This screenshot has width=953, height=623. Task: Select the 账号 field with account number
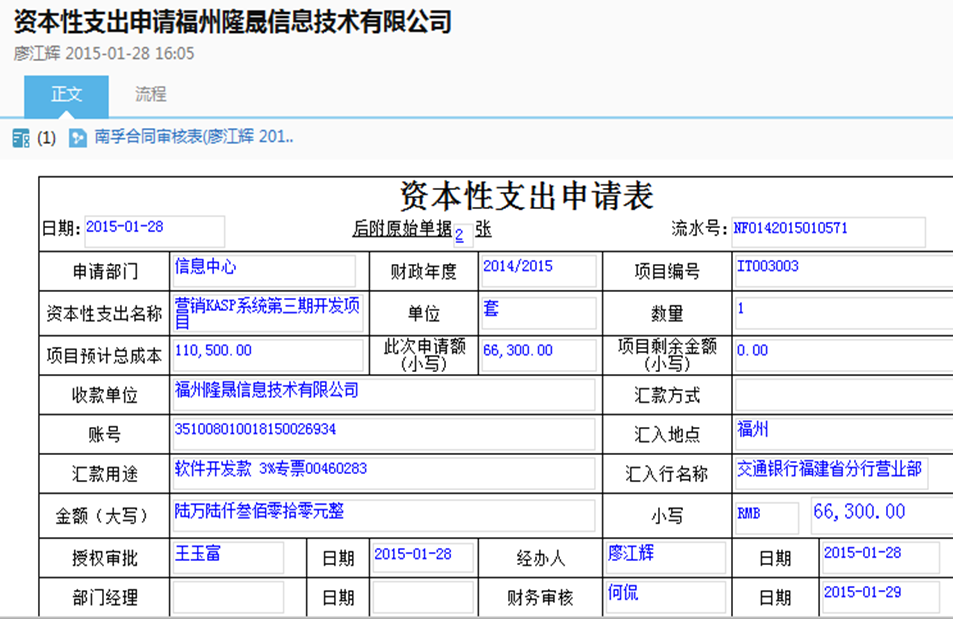[x=383, y=434]
